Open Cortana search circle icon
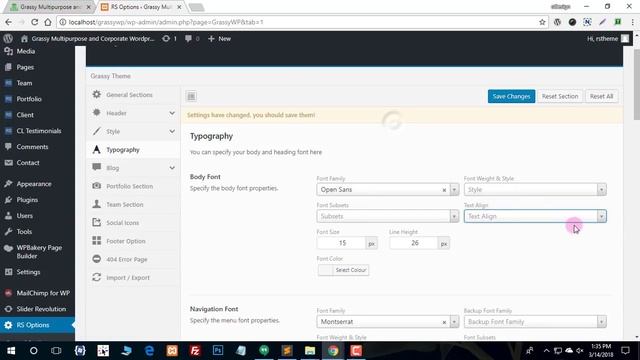Image resolution: width=640 pixels, height=360 pixels. click(33, 351)
